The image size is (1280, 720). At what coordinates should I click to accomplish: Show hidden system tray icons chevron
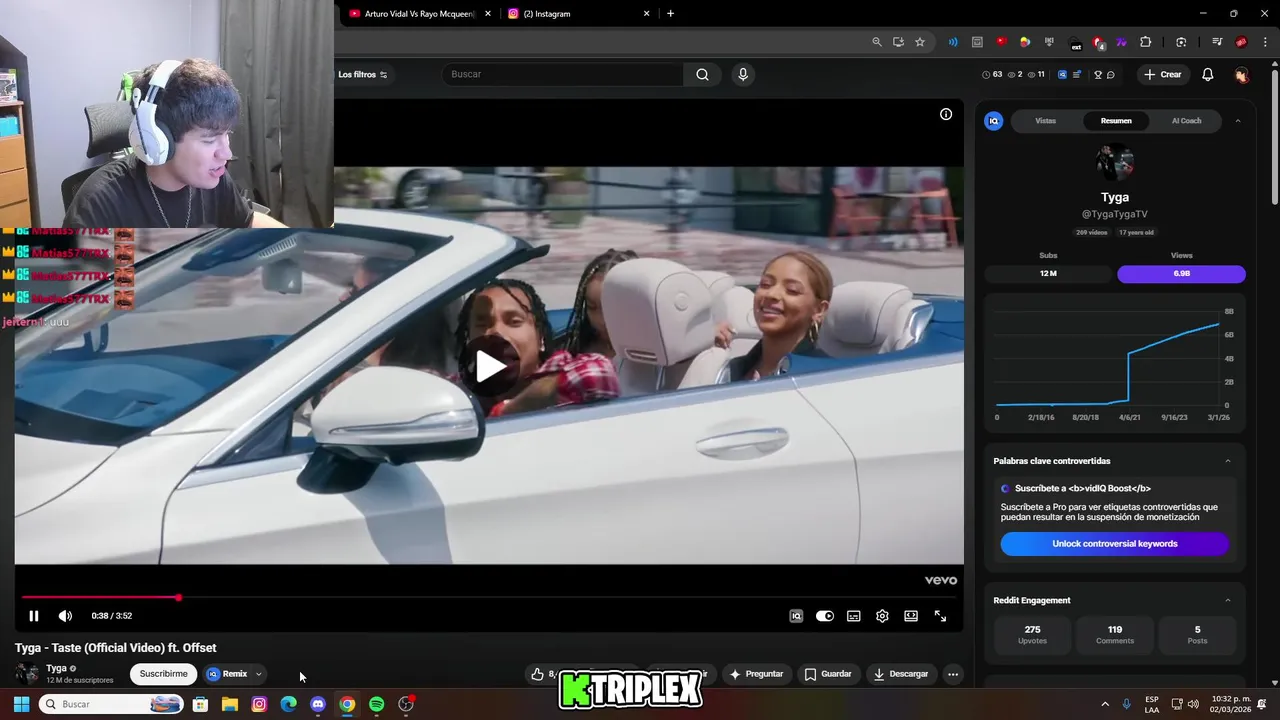[1105, 704]
